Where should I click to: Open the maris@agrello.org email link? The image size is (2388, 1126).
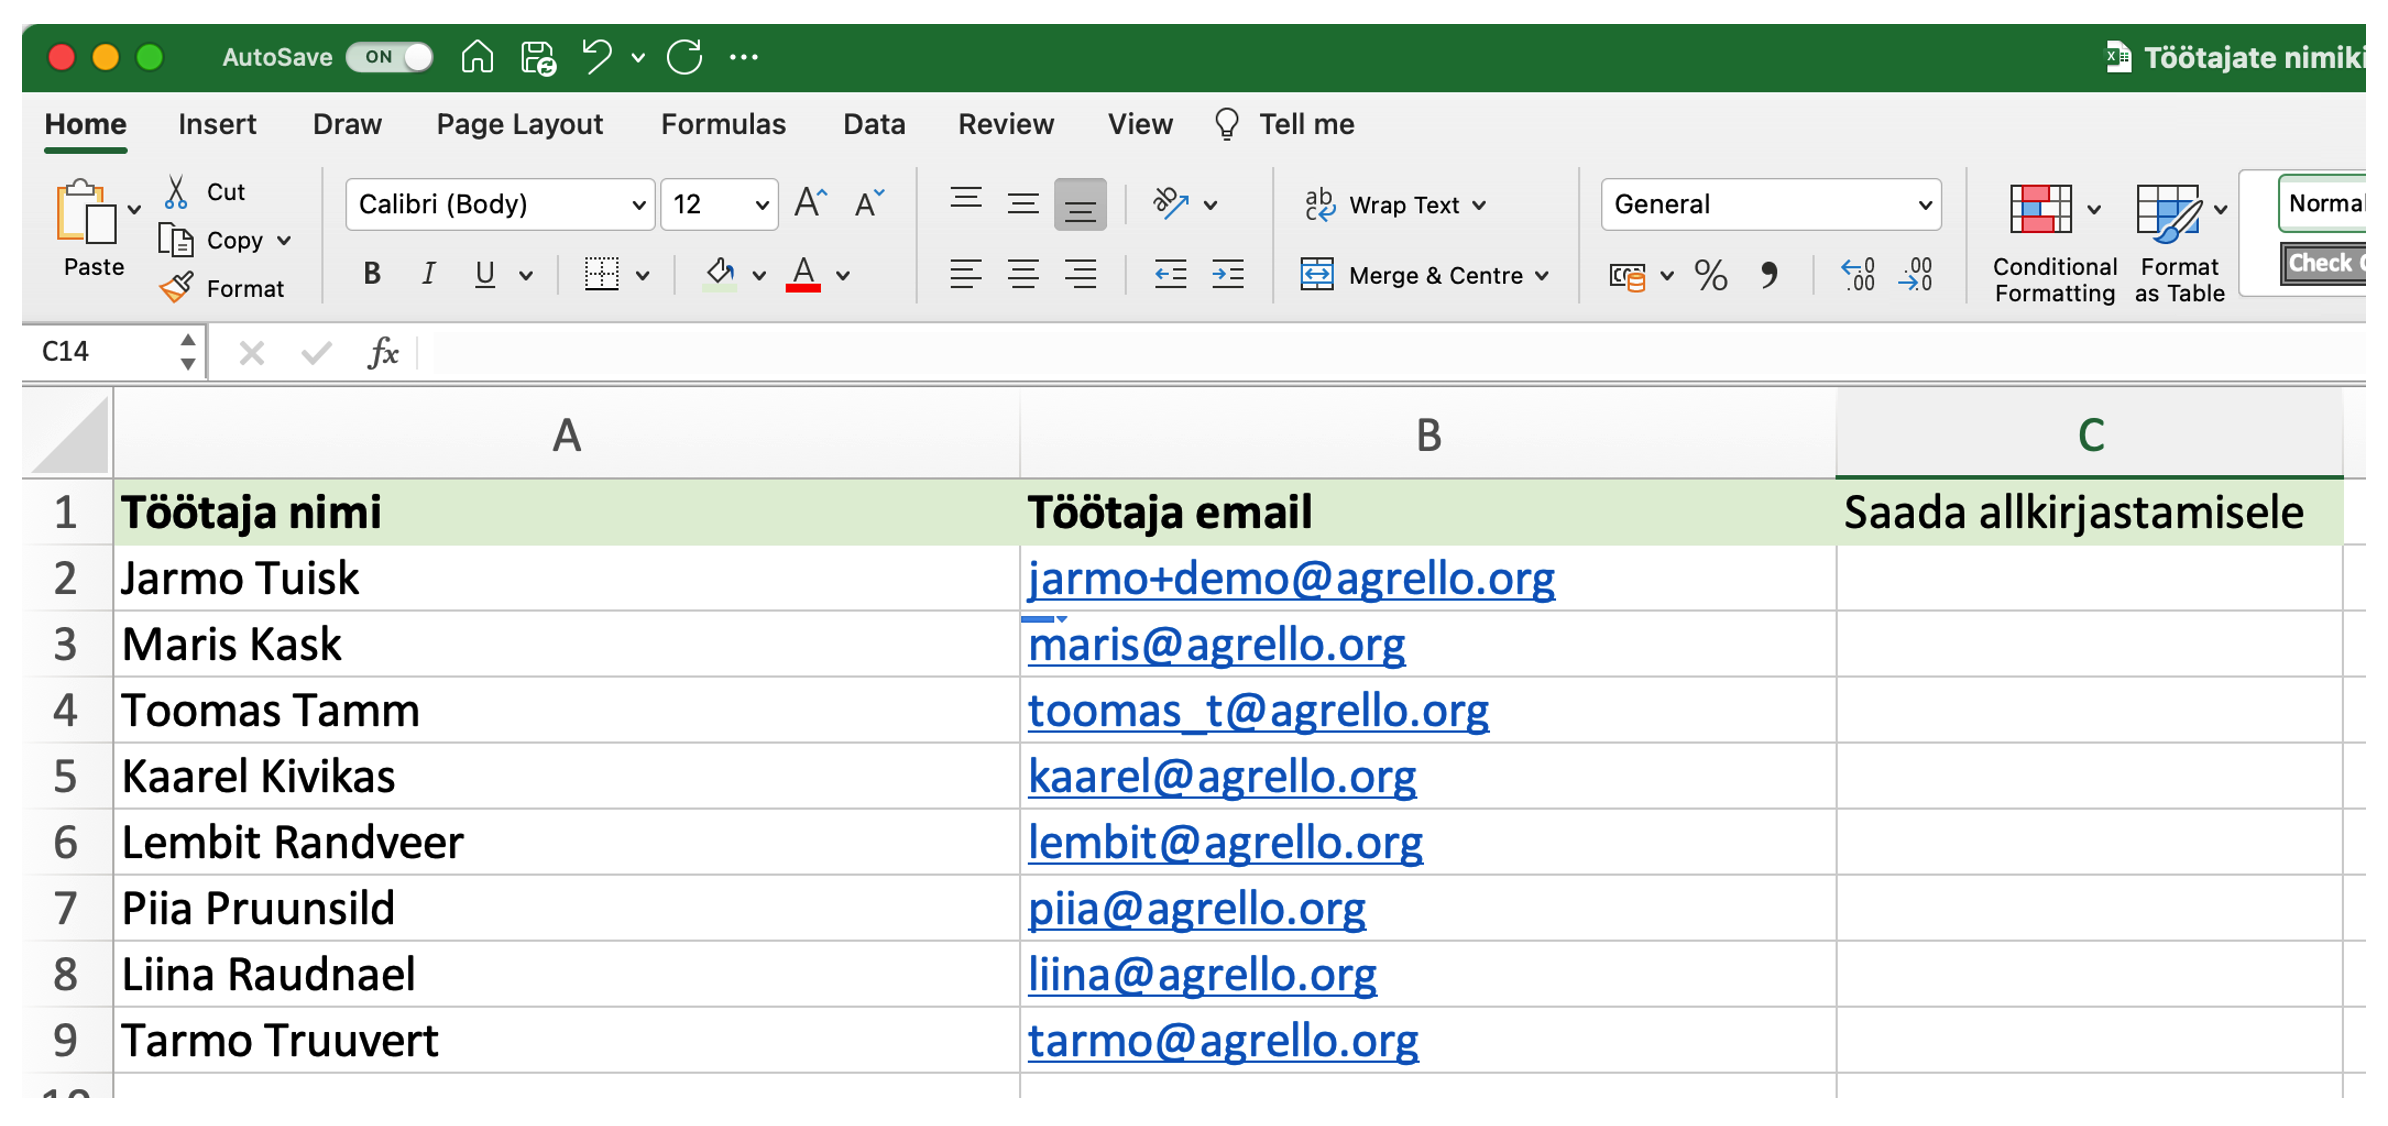(x=1216, y=645)
